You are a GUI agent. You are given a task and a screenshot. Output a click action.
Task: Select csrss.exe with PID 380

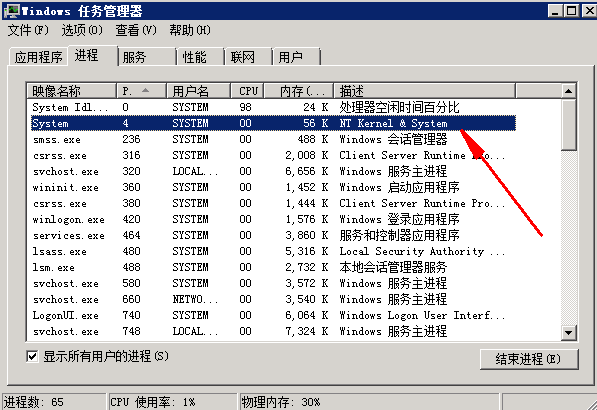[273, 203]
